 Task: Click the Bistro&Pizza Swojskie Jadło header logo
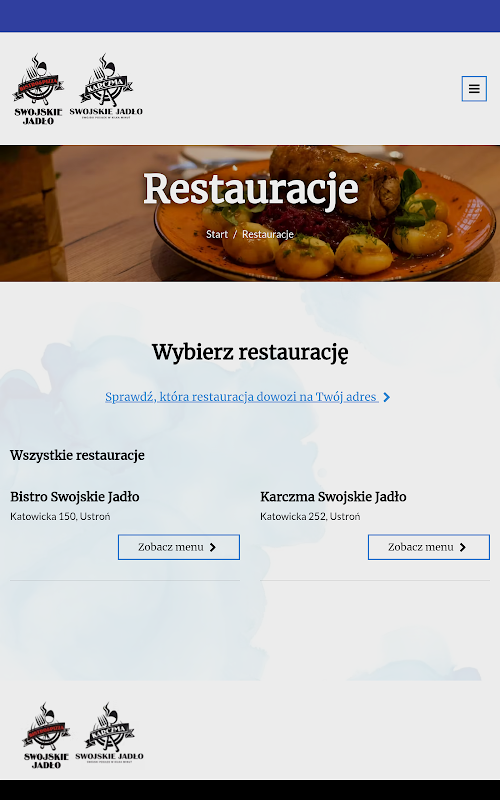[38, 89]
